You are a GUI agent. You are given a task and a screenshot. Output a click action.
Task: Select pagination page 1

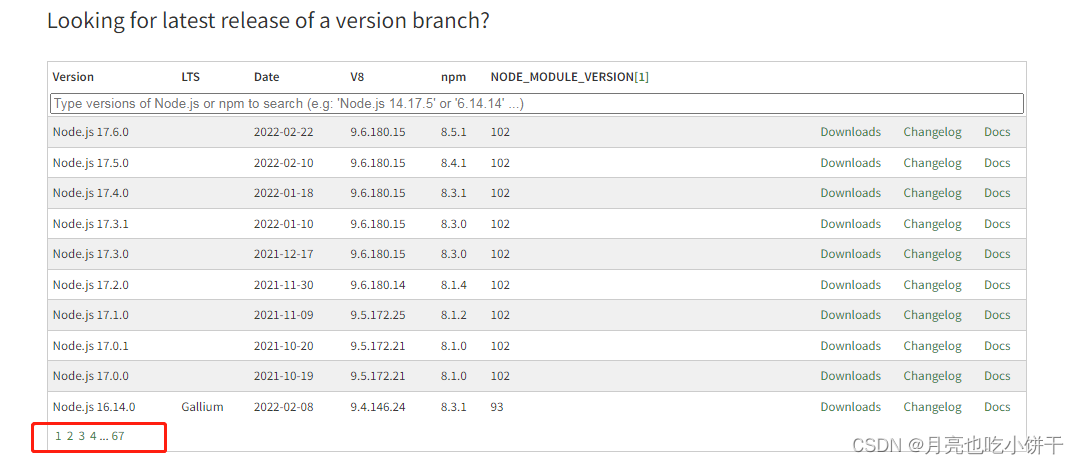tap(58, 436)
